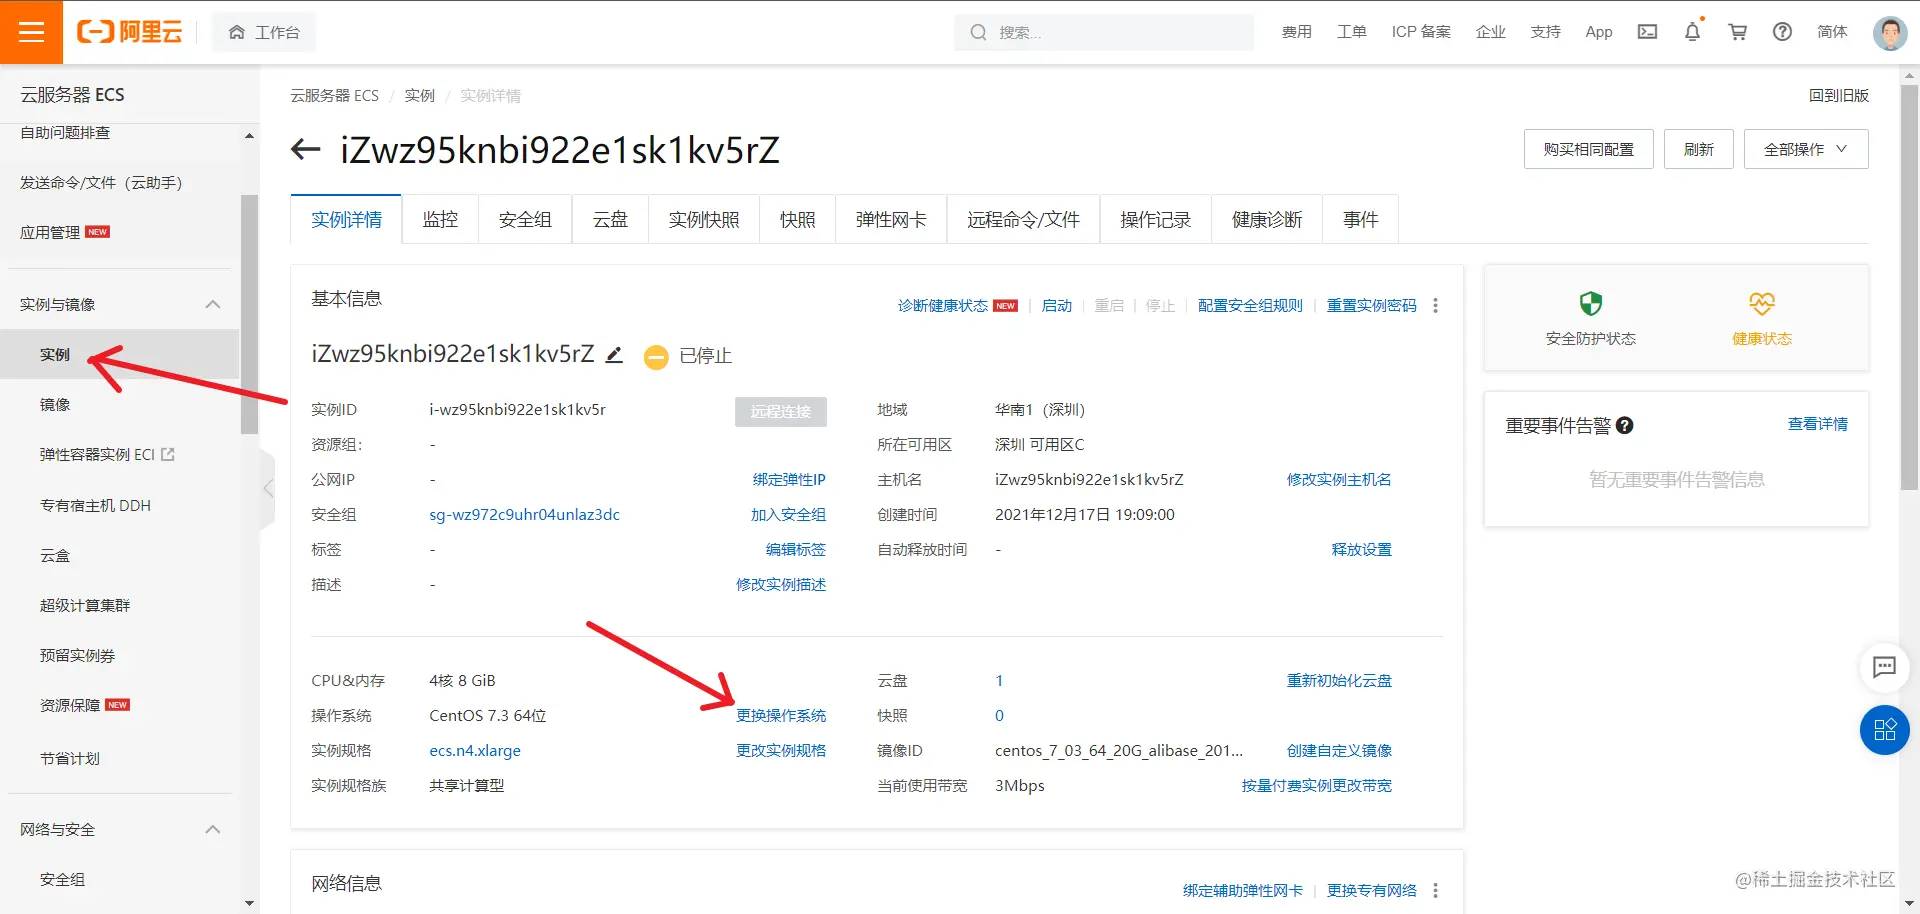Open the help question mark icon
The height and width of the screenshot is (914, 1920).
[1782, 32]
